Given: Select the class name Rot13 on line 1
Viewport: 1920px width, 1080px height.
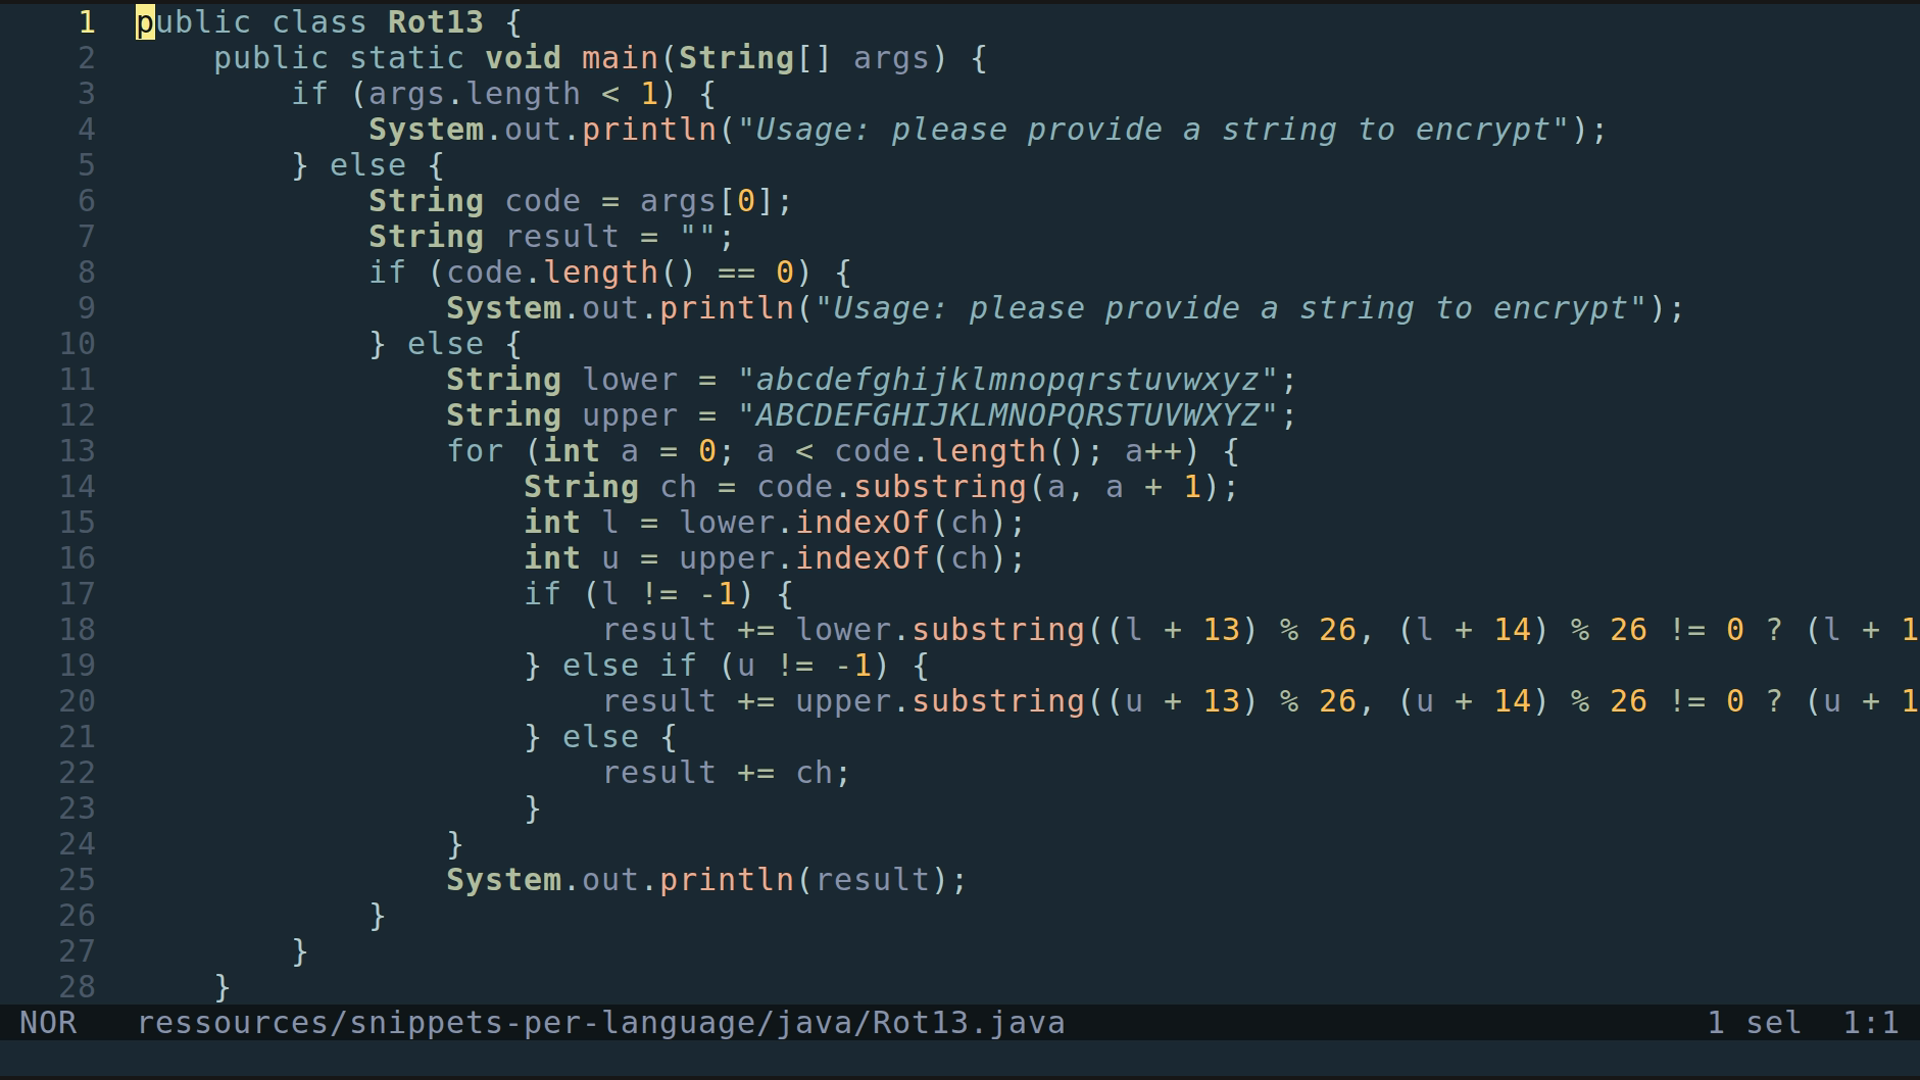Looking at the screenshot, I should coord(434,22).
